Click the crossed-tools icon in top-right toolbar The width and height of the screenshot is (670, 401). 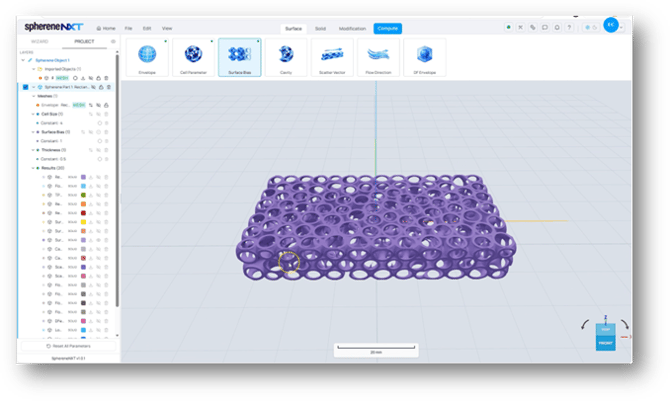(520, 27)
